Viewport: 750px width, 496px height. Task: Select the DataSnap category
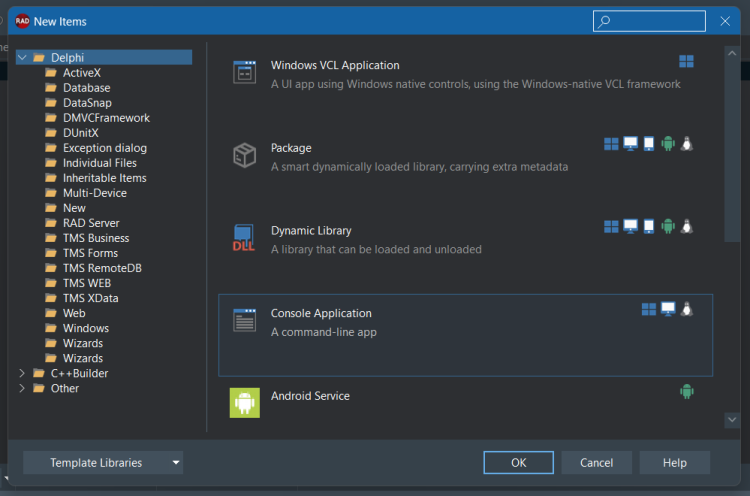[x=87, y=103]
